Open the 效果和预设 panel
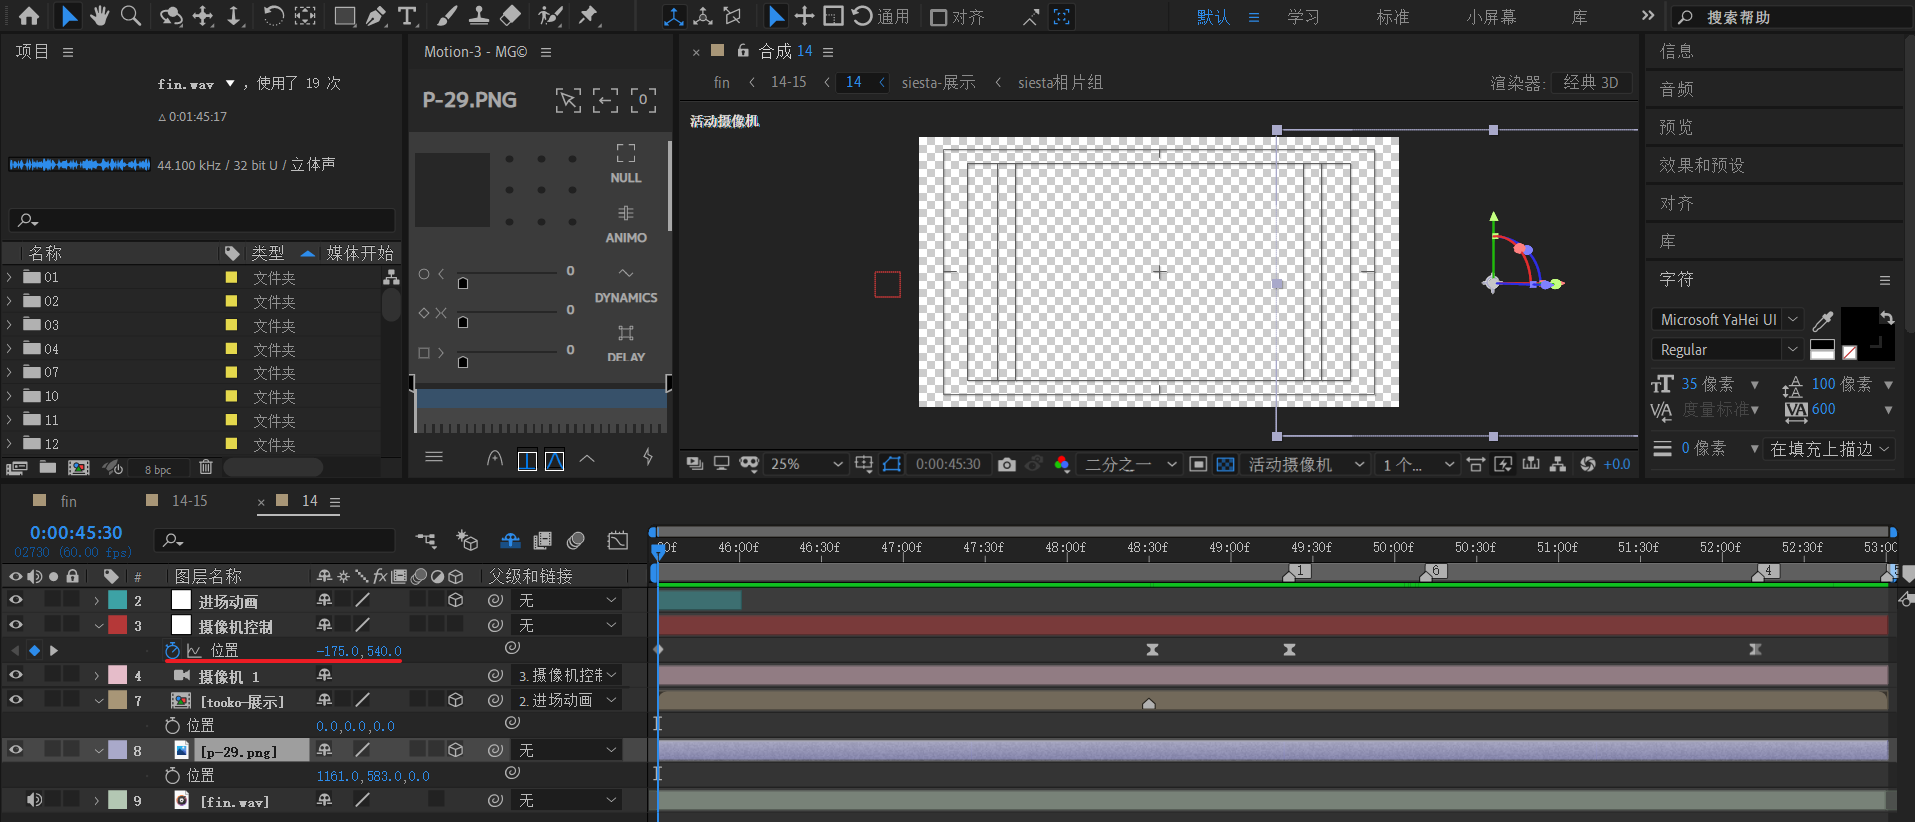Viewport: 1915px width, 822px height. coord(1702,165)
